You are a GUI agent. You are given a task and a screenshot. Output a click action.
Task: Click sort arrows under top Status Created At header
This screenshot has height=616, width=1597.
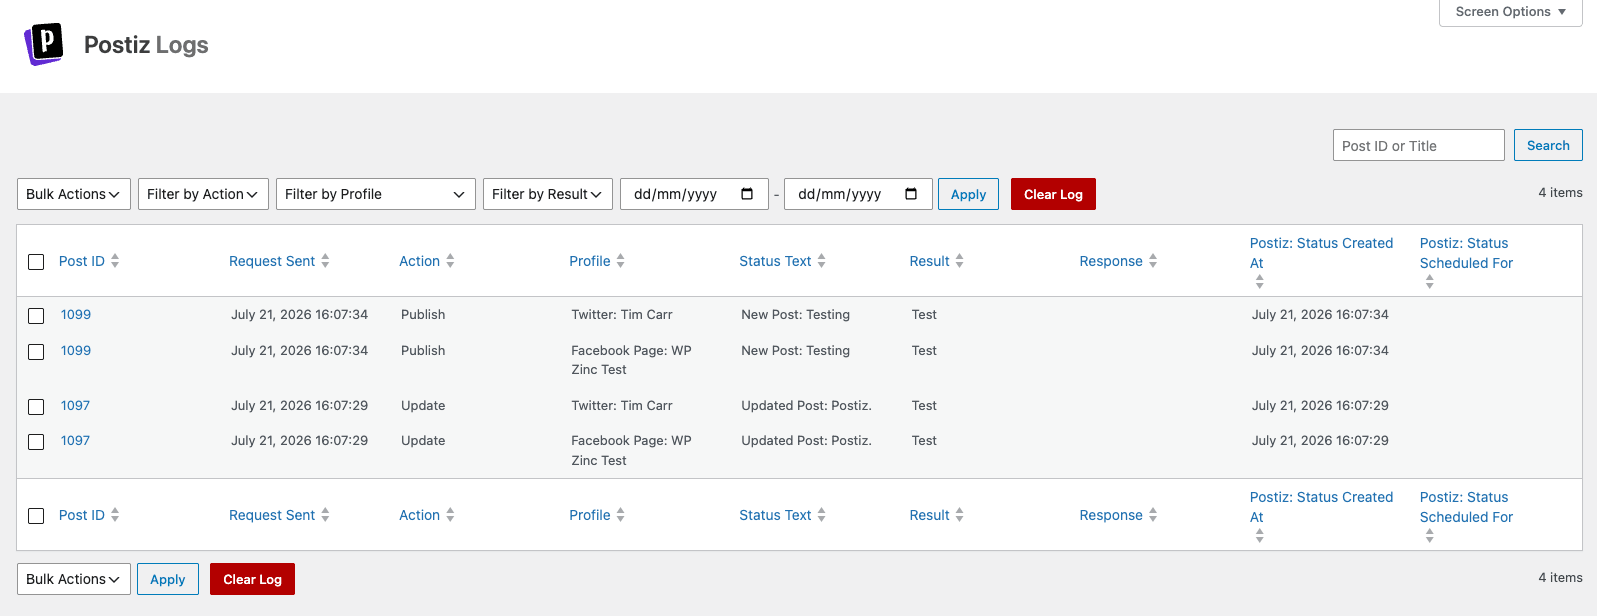1259,282
